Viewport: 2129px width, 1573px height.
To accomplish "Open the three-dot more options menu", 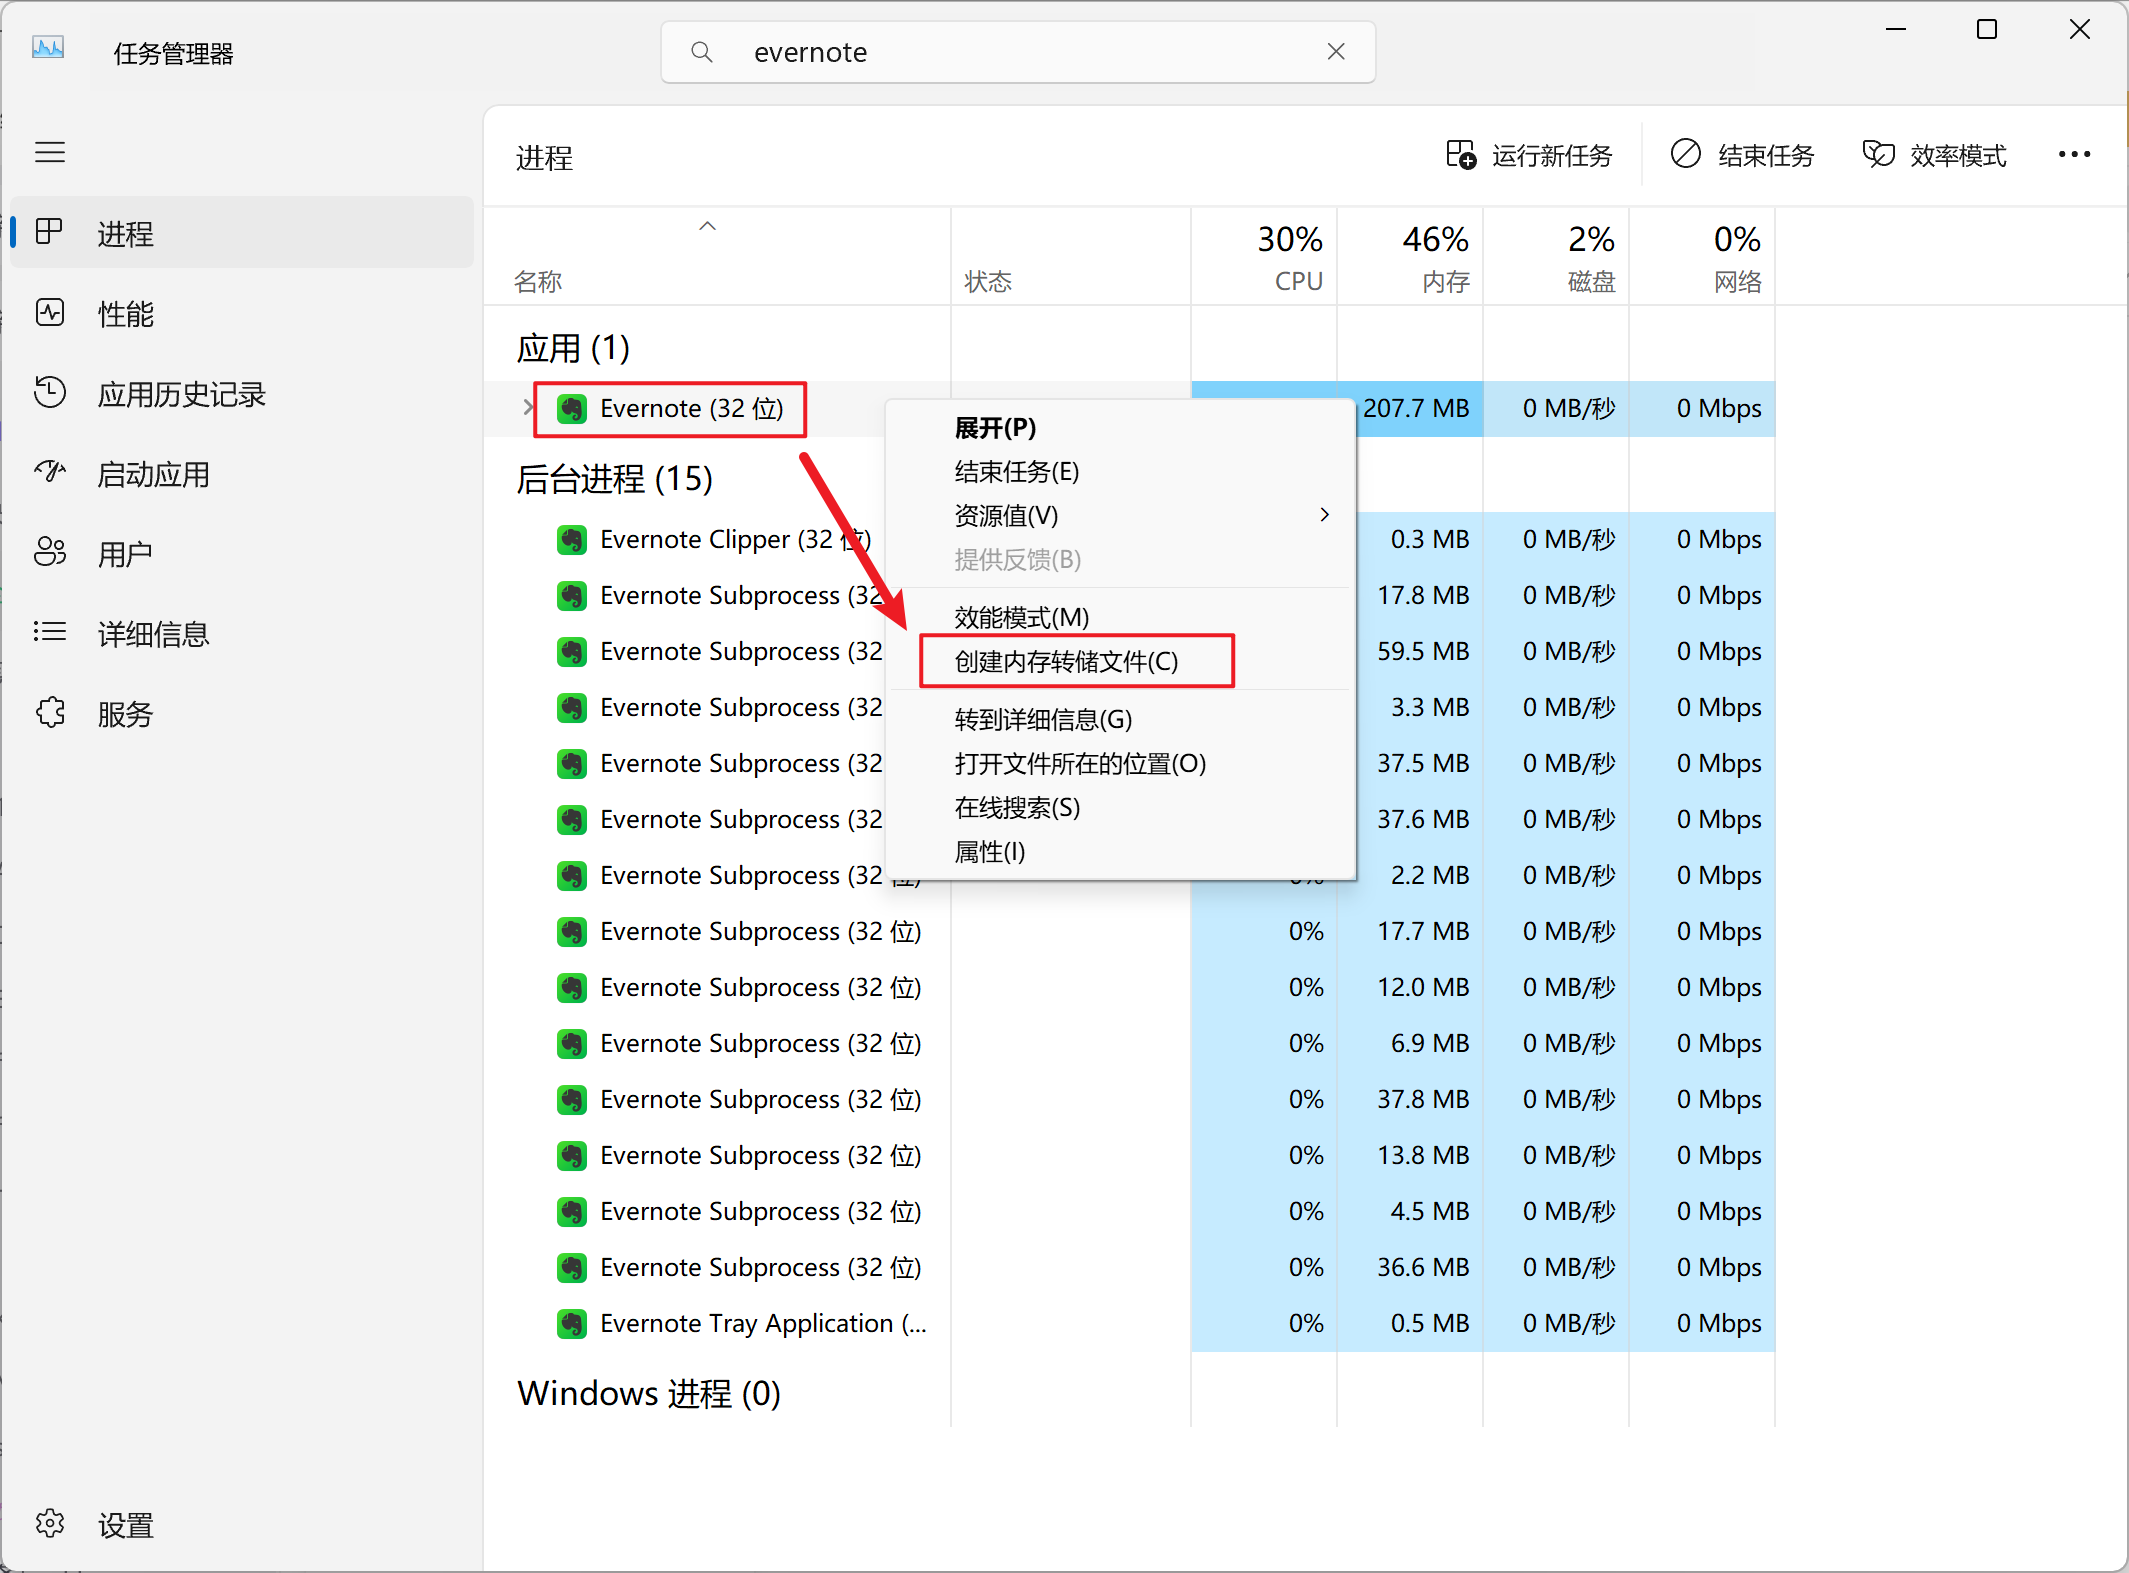I will (2074, 155).
